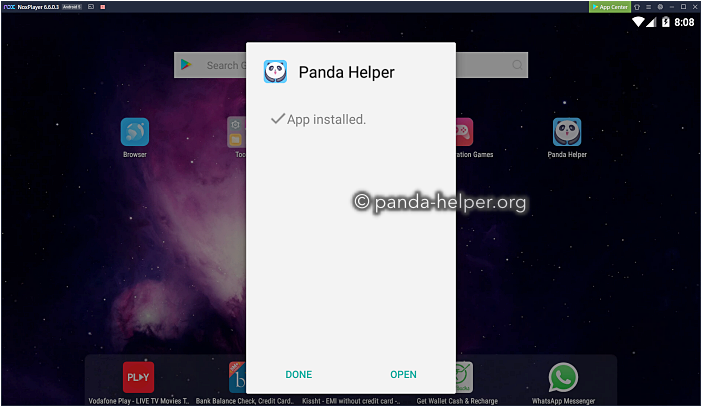Screen dimensions: 701x407
Task: Tap OPEN to launch Panda Helper
Action: coord(403,374)
